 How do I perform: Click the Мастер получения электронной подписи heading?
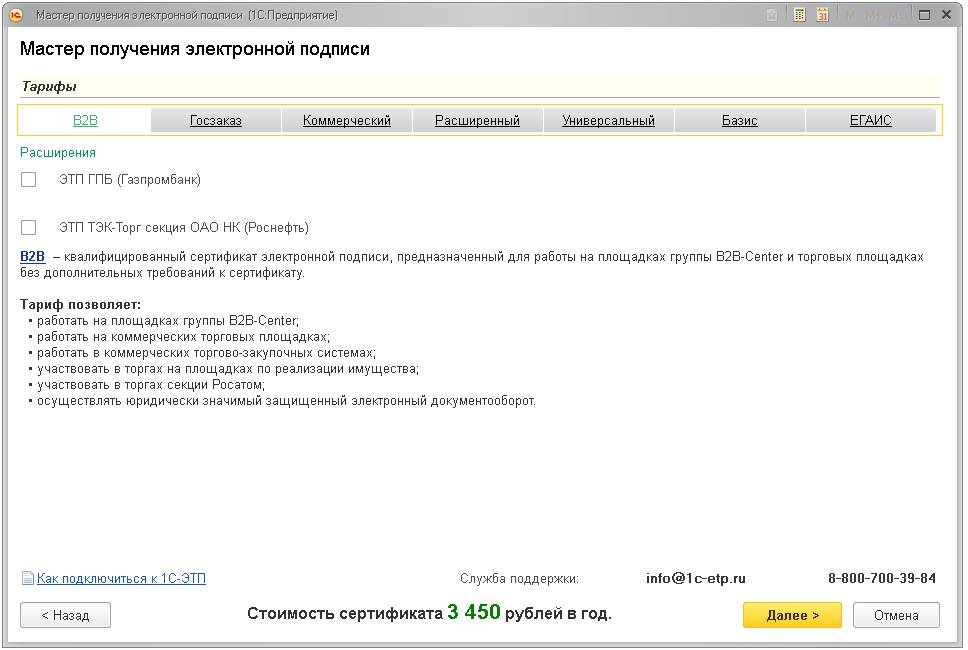click(194, 49)
